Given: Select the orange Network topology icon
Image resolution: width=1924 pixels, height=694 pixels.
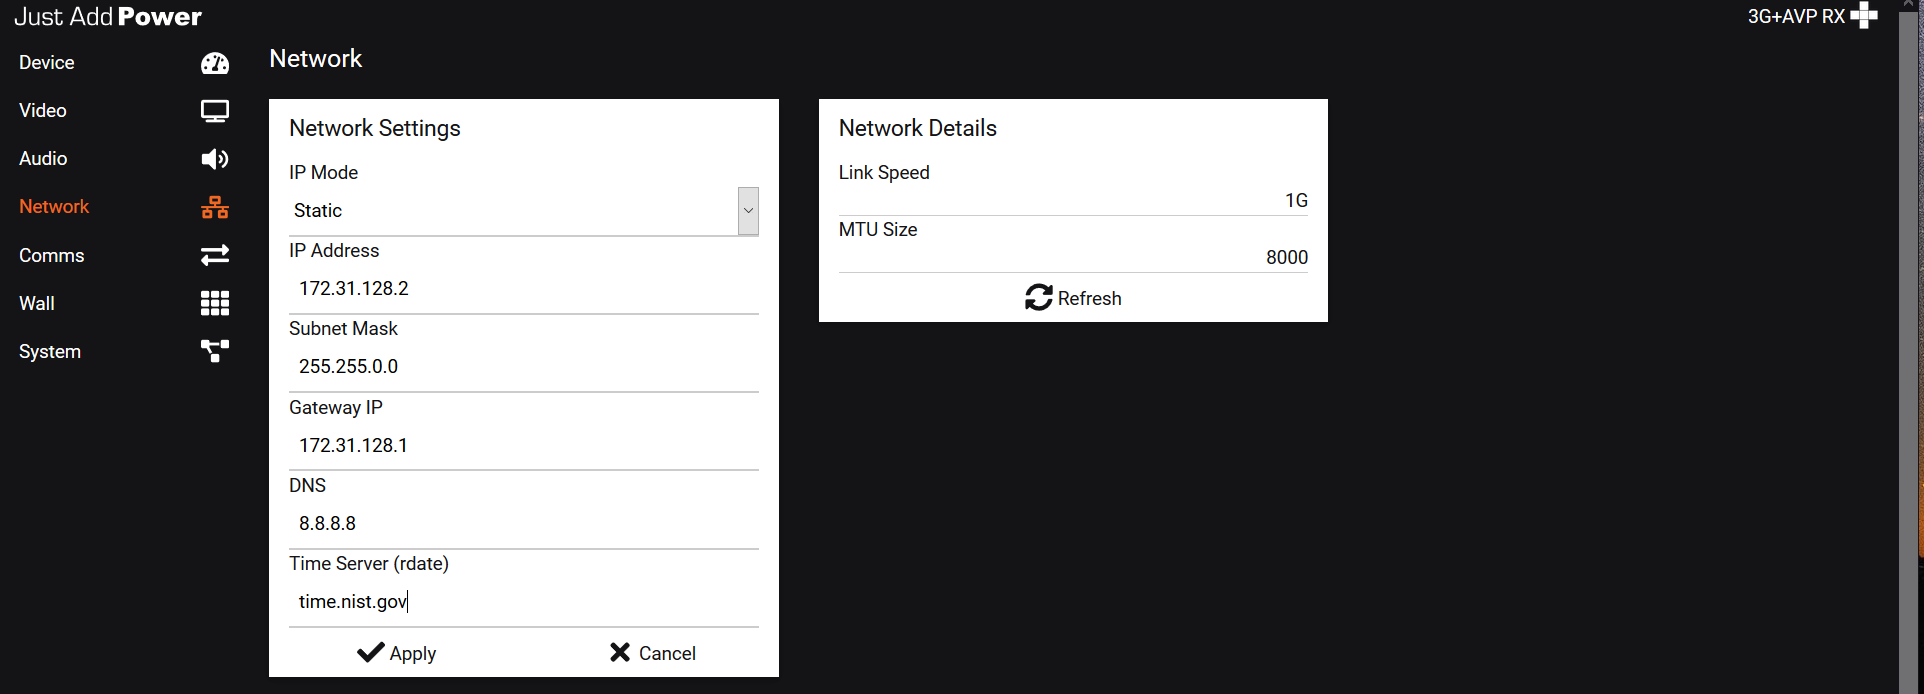Looking at the screenshot, I should click(x=215, y=207).
